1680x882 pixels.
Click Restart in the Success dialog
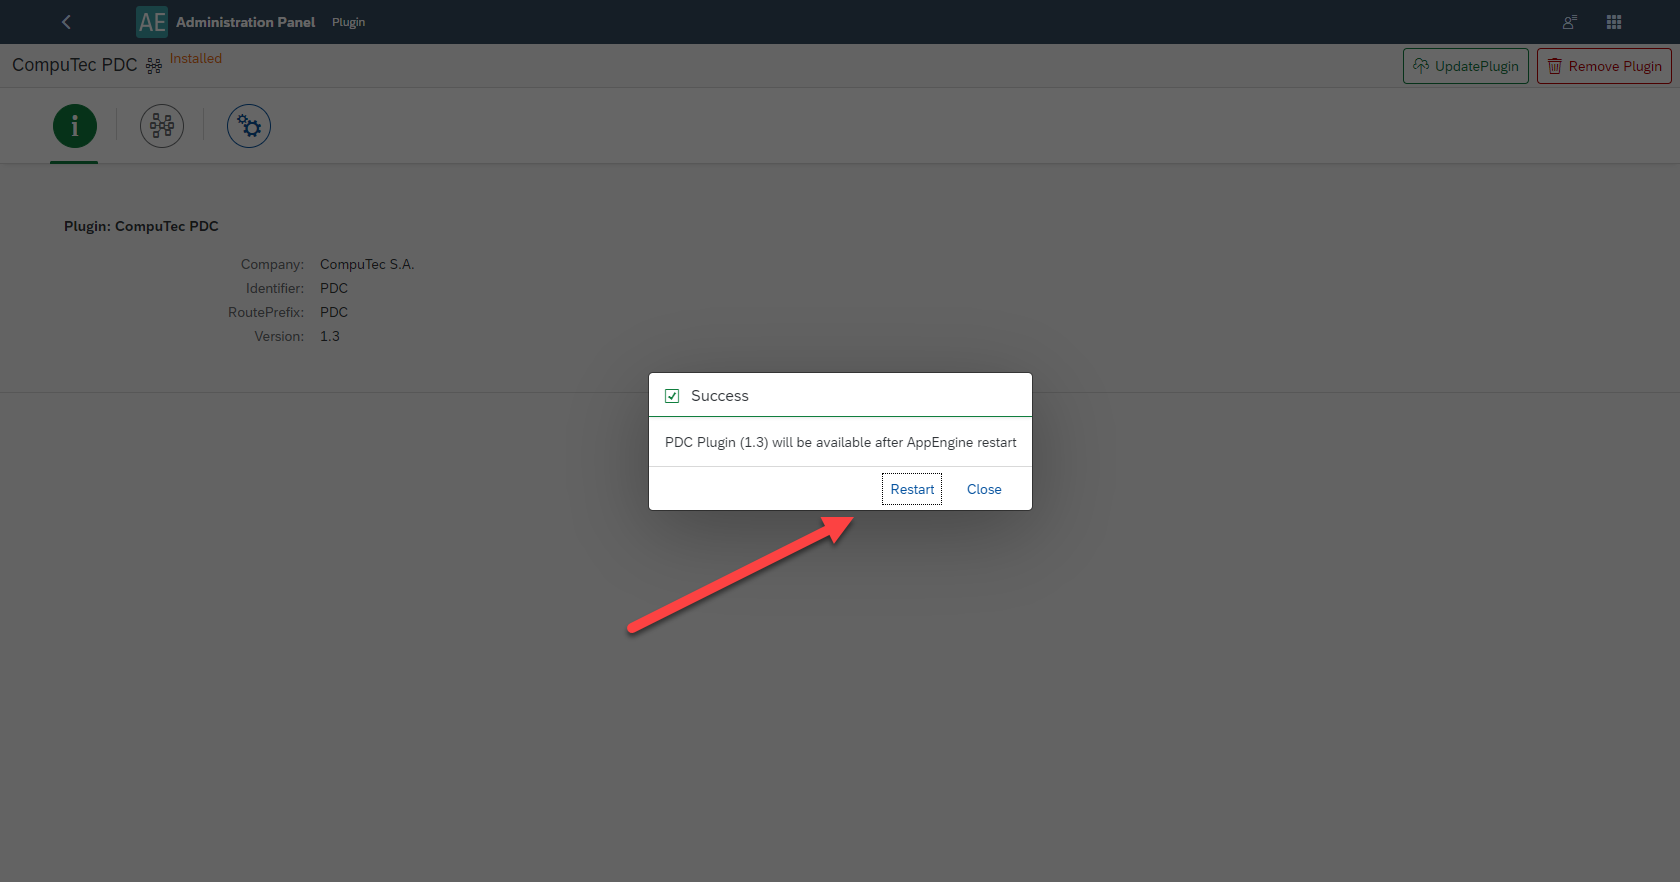[912, 489]
